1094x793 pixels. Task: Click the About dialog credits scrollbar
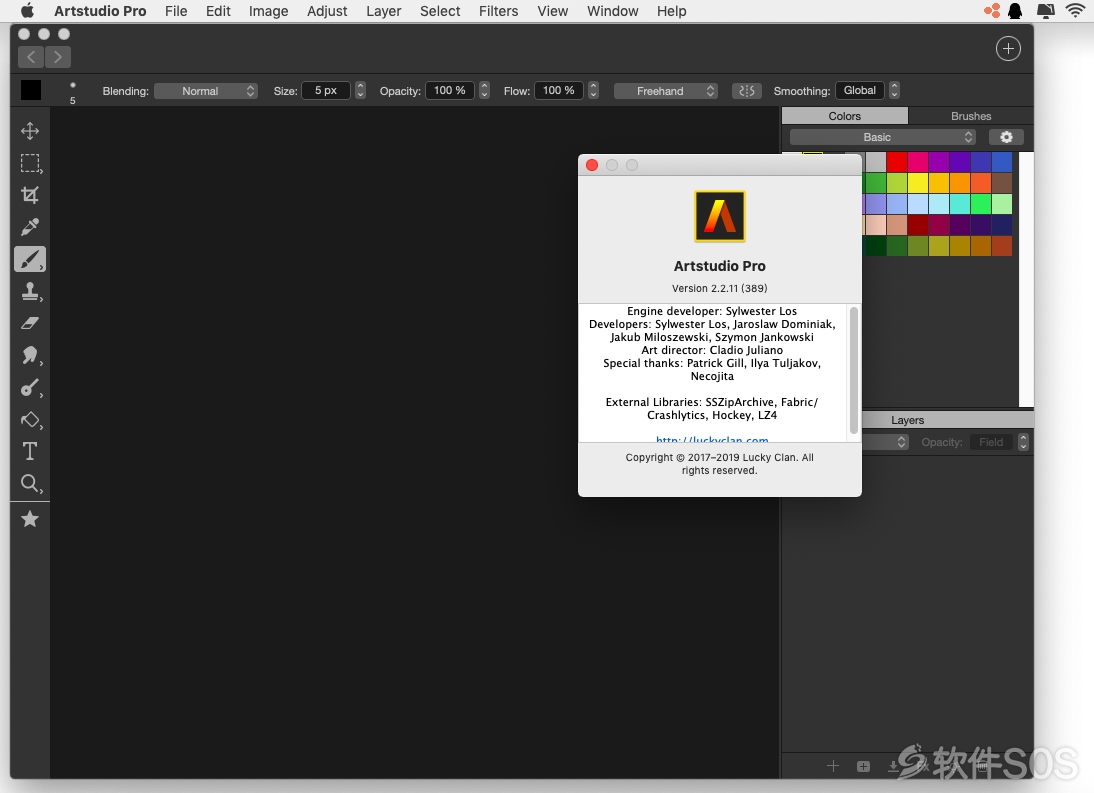[853, 370]
